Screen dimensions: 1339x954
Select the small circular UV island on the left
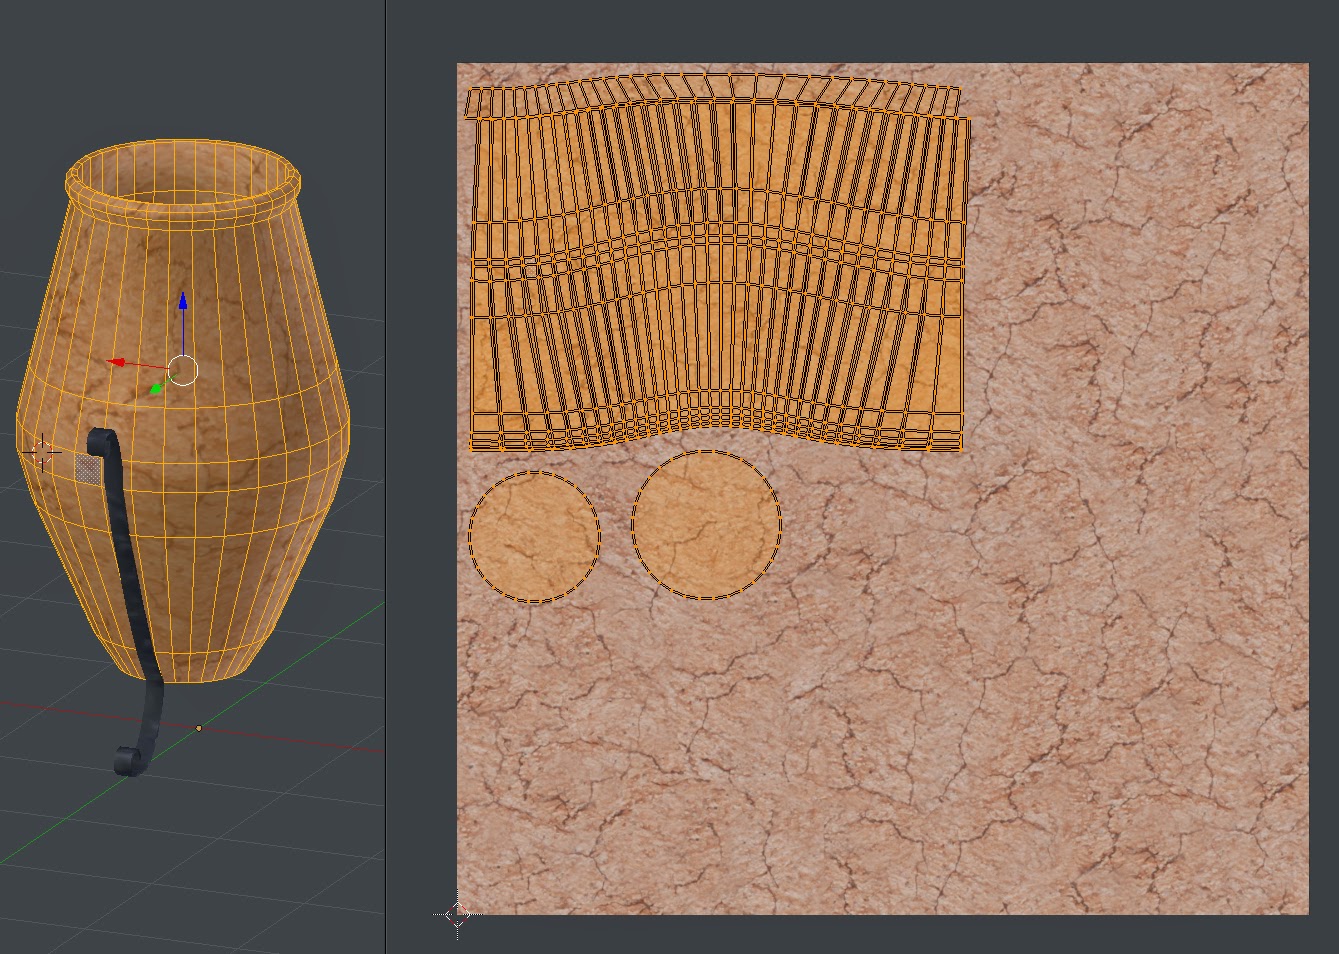[533, 536]
